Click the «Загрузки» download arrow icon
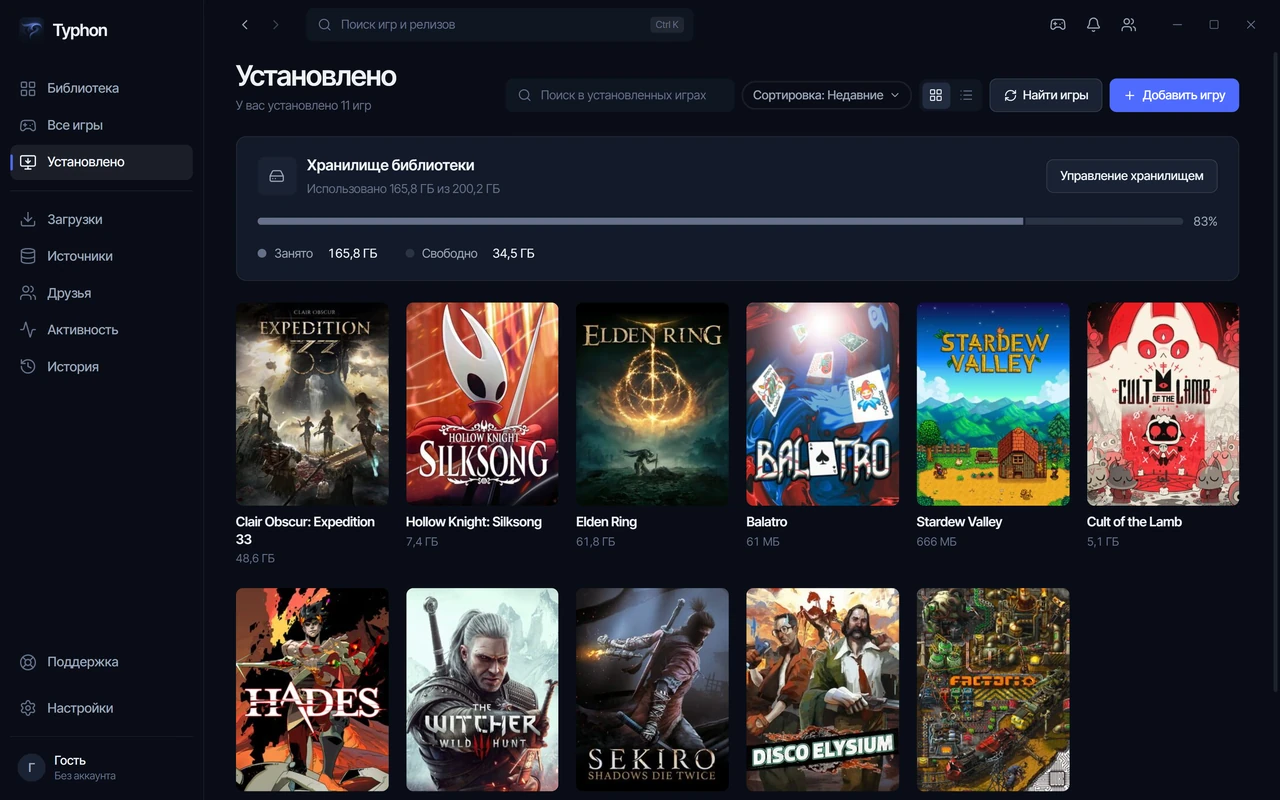 (x=28, y=220)
